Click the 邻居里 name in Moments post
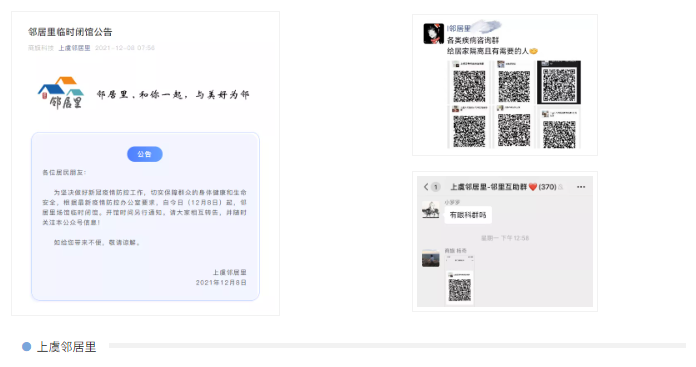The height and width of the screenshot is (367, 696). pyautogui.click(x=459, y=29)
